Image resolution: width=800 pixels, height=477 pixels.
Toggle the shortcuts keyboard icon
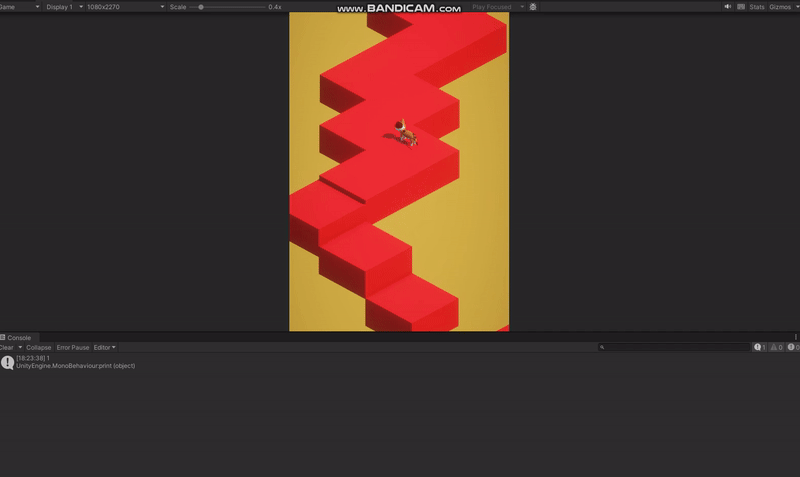(741, 7)
